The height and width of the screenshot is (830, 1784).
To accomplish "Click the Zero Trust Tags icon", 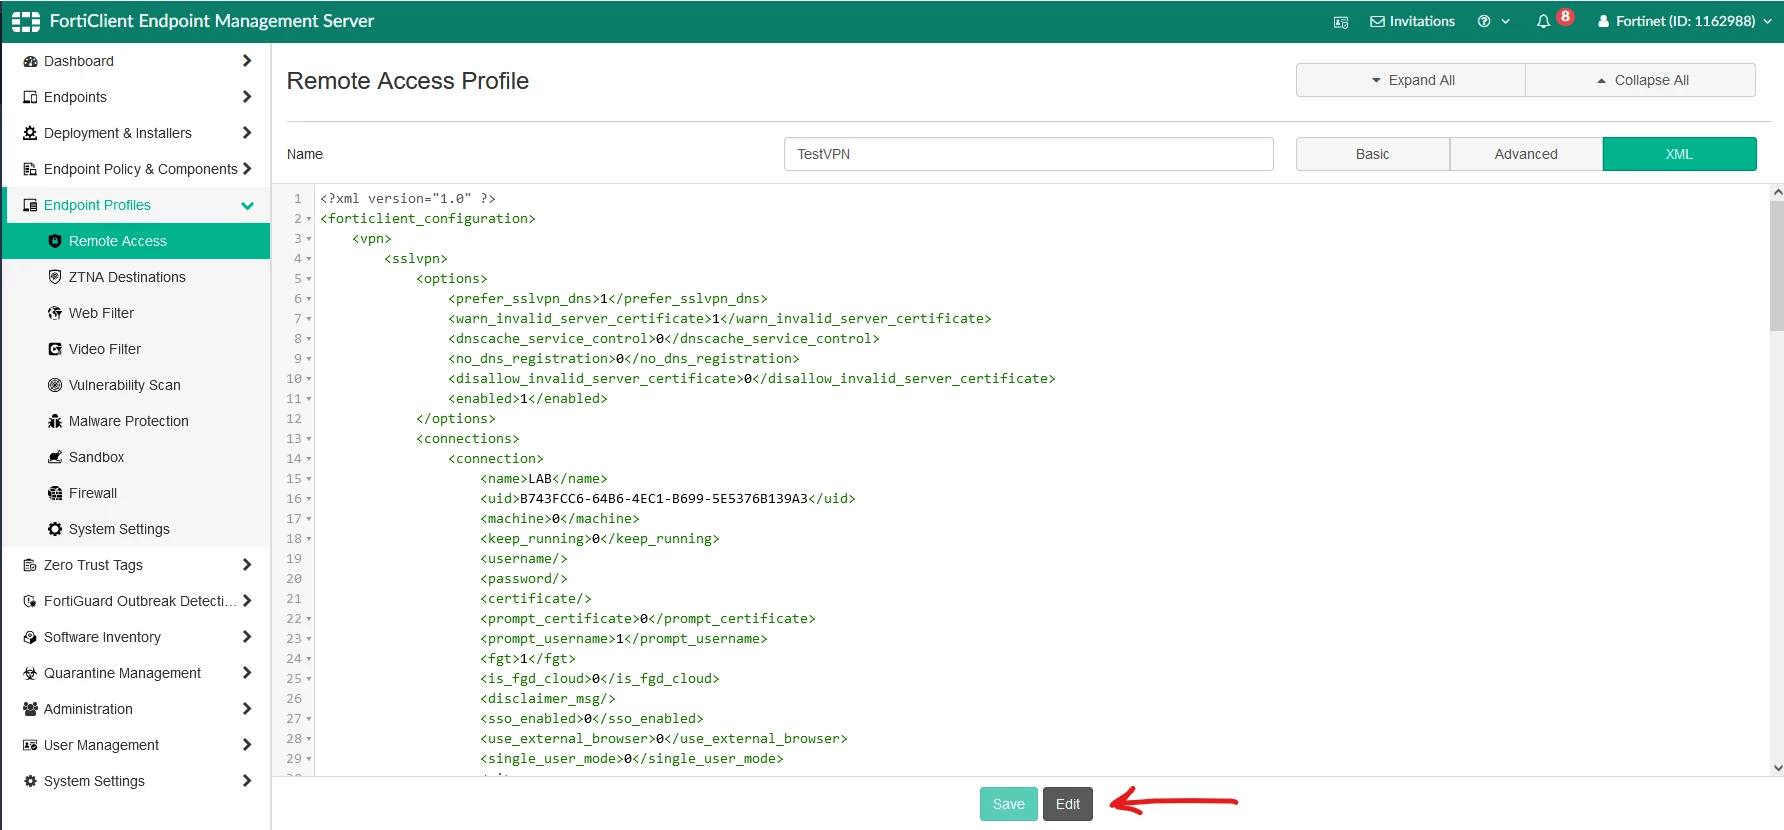I will tap(30, 565).
